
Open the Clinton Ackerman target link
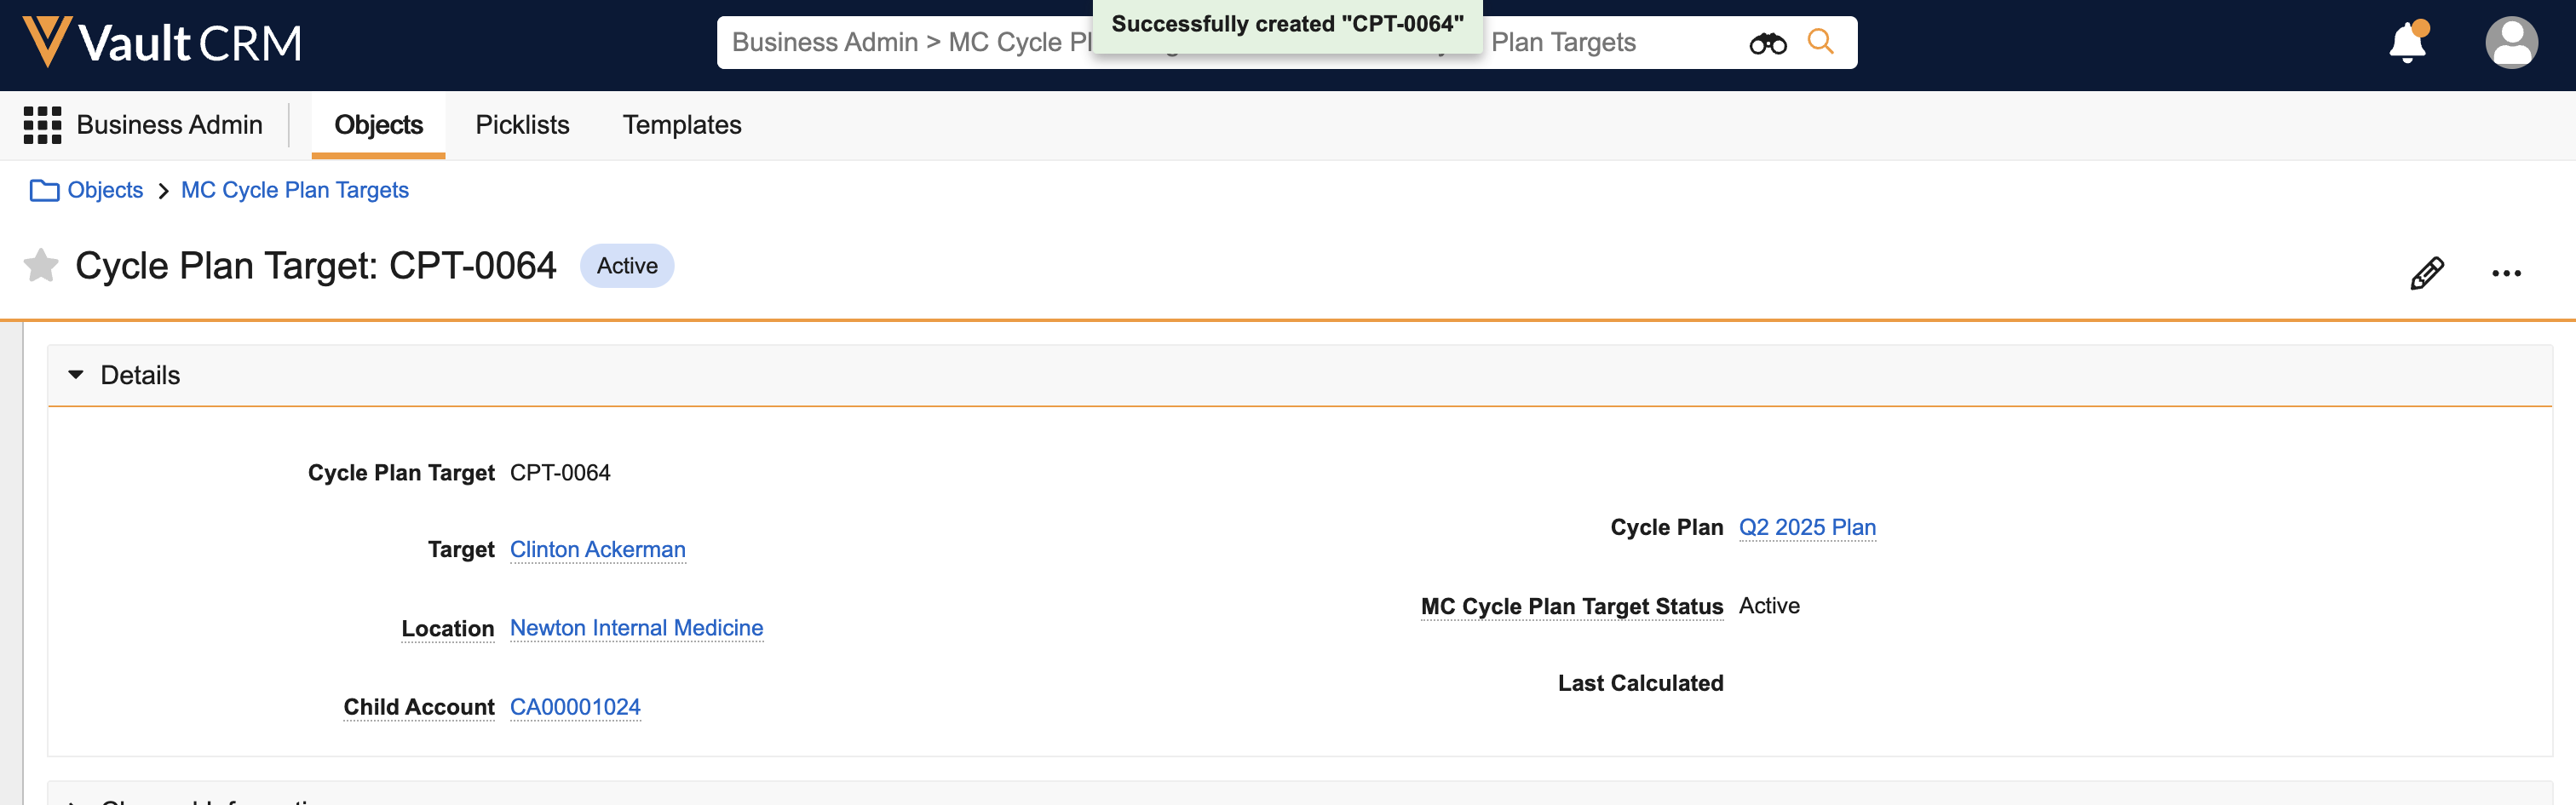(597, 549)
